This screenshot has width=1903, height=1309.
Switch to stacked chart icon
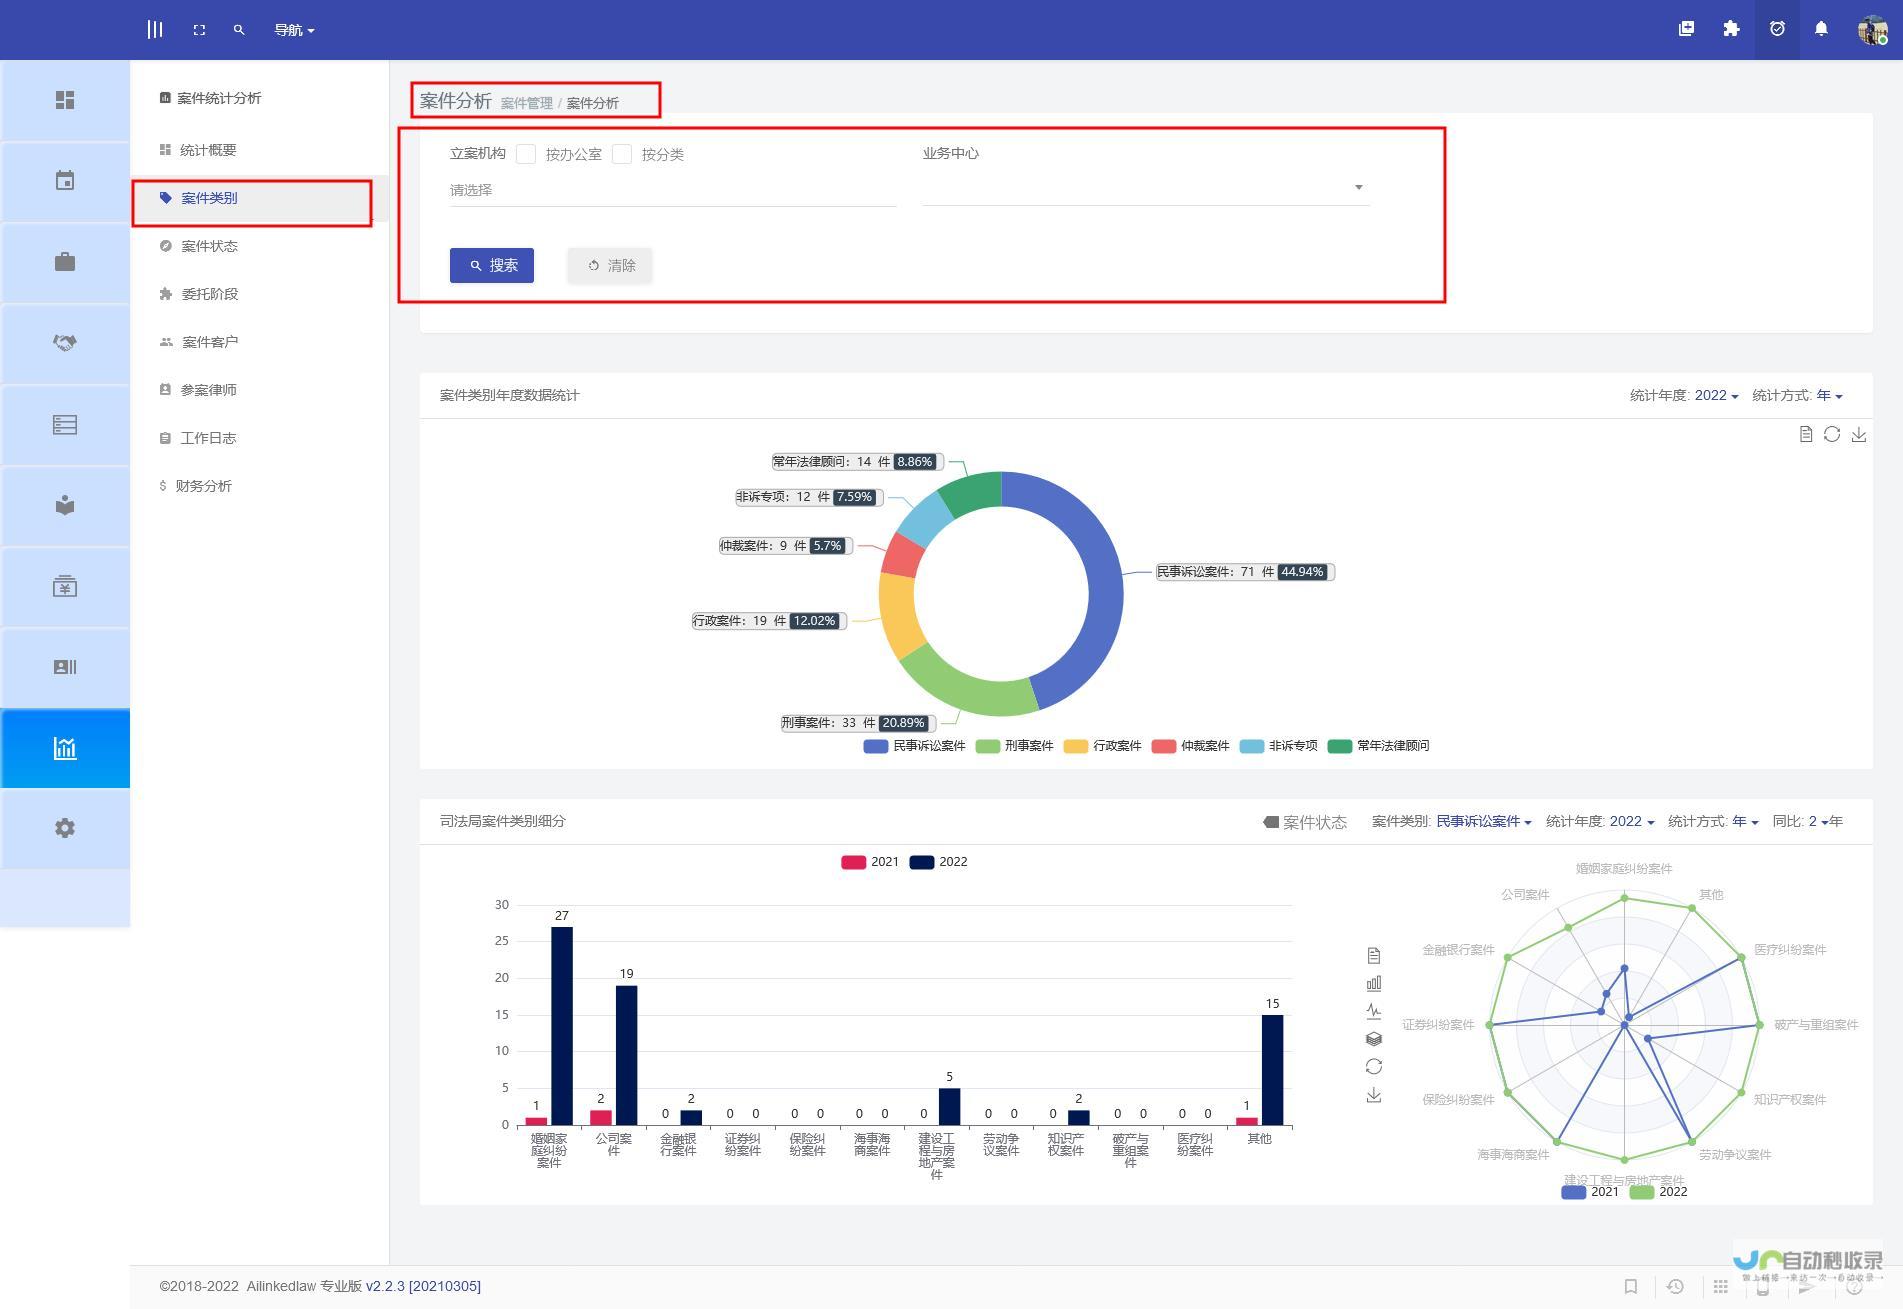[1374, 1039]
